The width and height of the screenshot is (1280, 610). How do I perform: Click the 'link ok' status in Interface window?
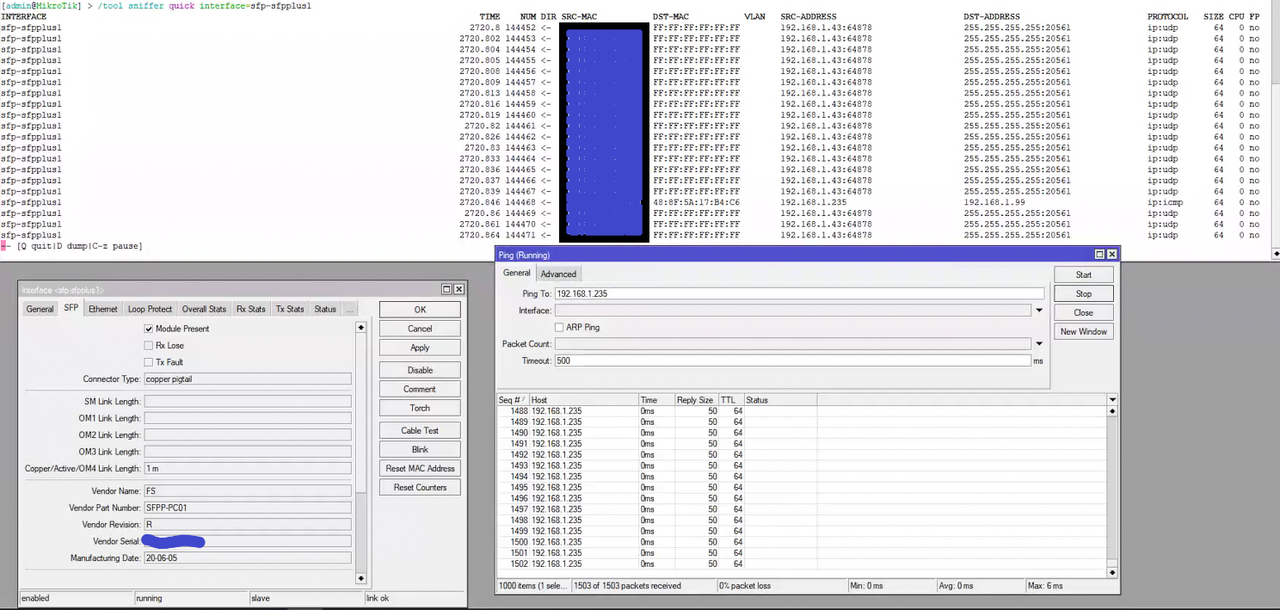378,598
